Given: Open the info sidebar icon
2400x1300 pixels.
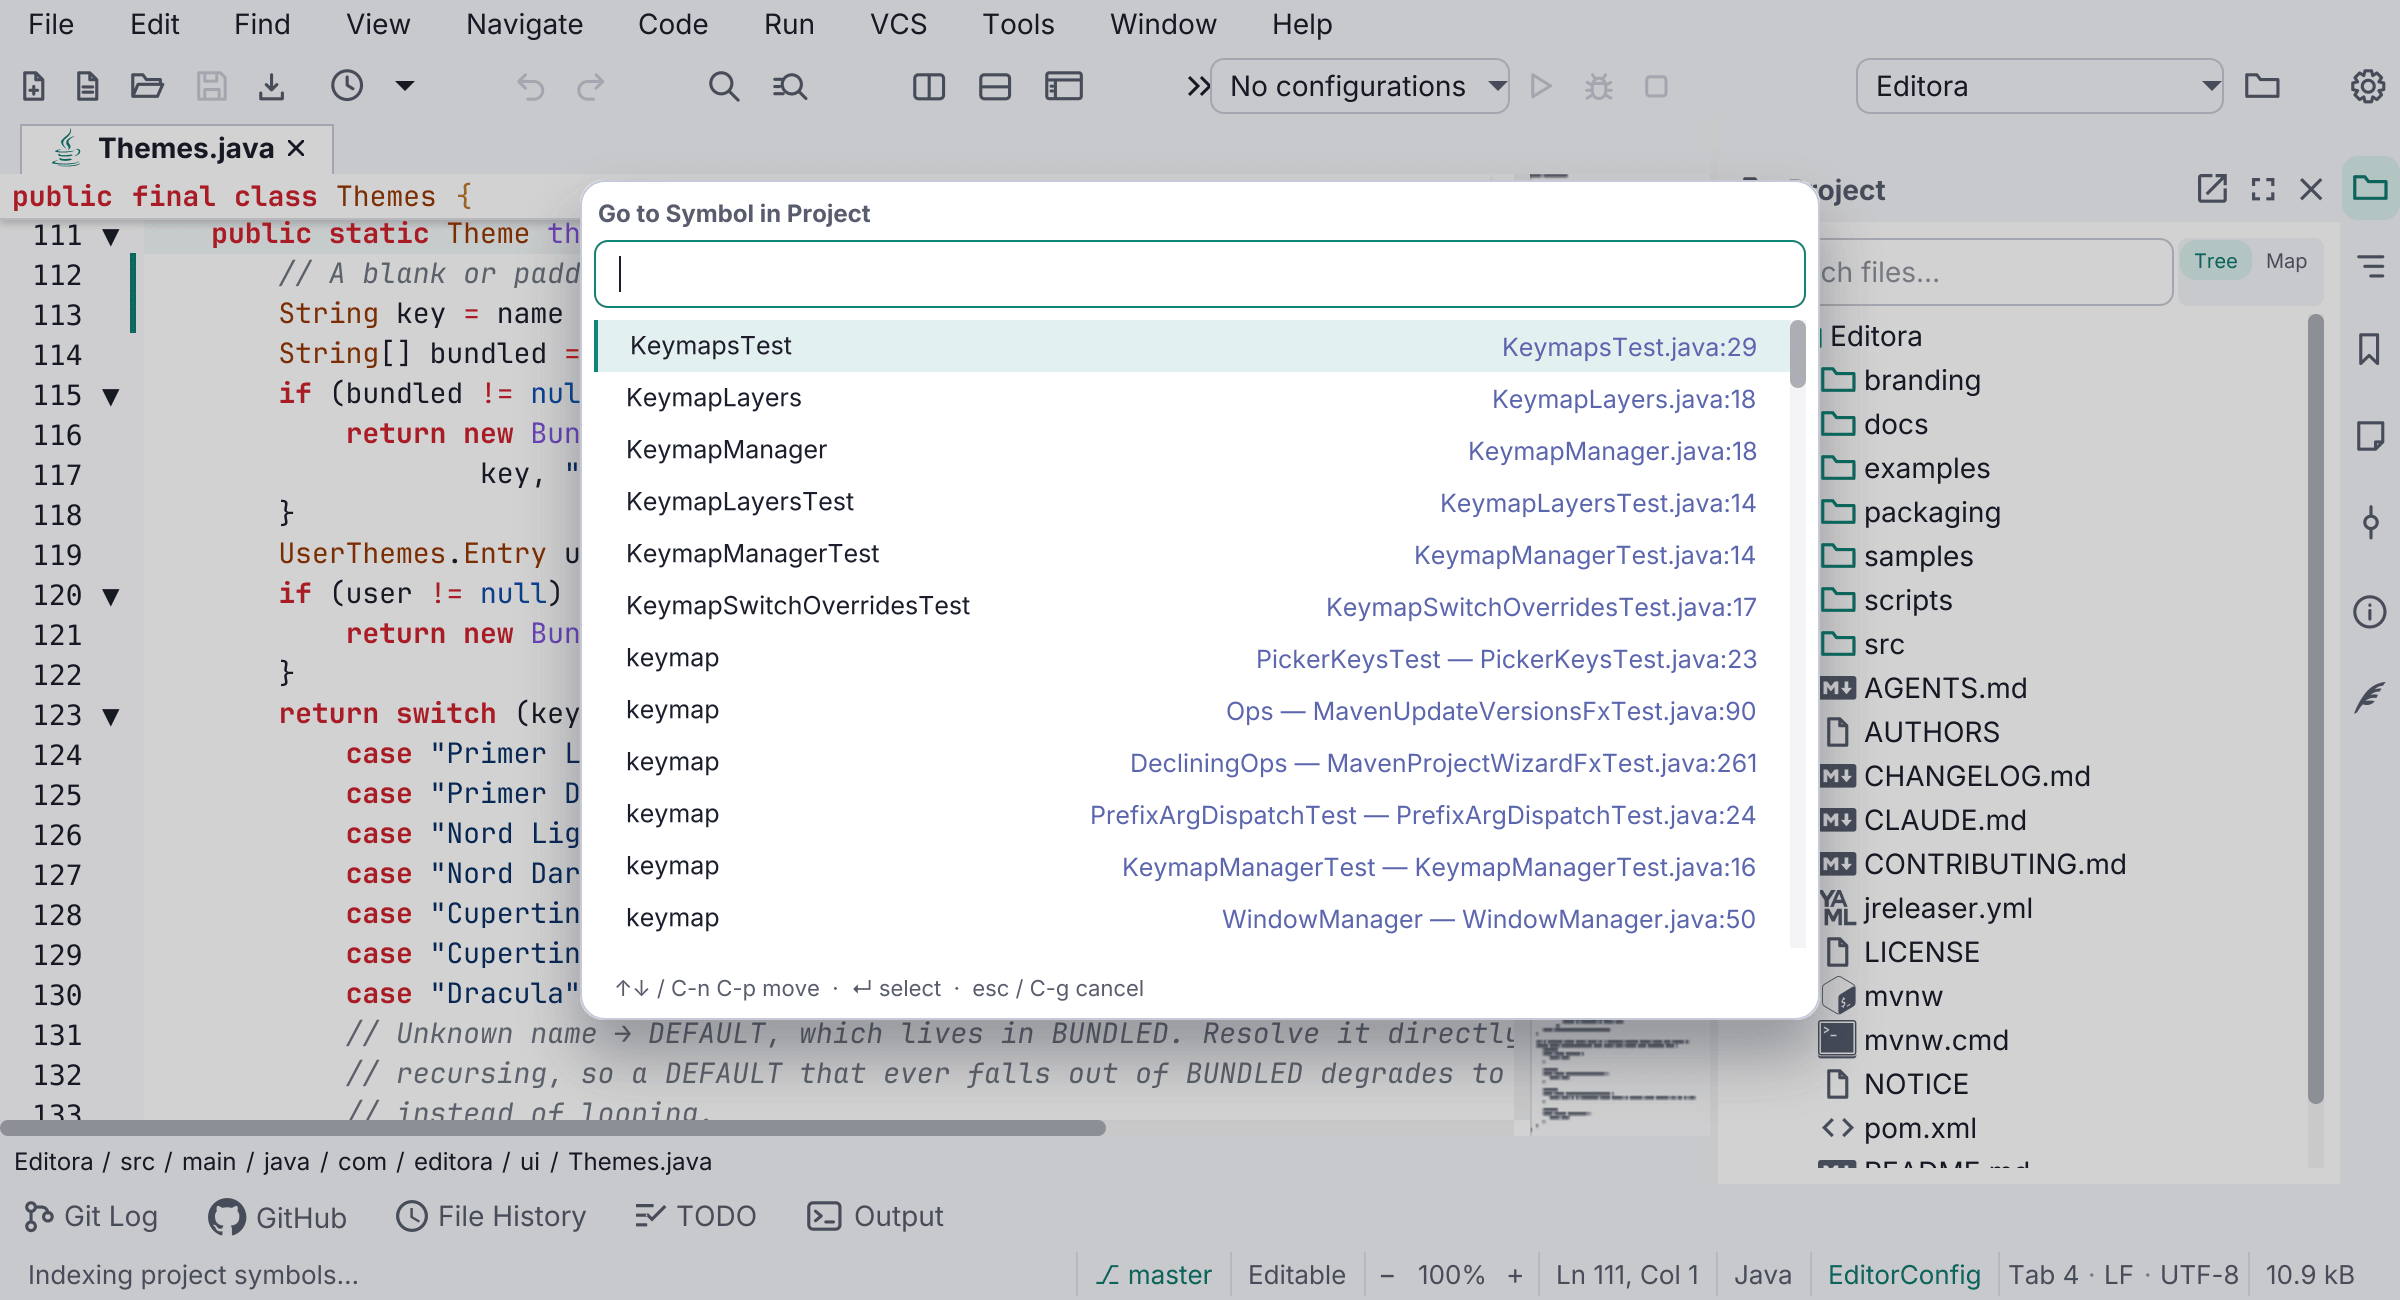Looking at the screenshot, I should tap(2369, 611).
